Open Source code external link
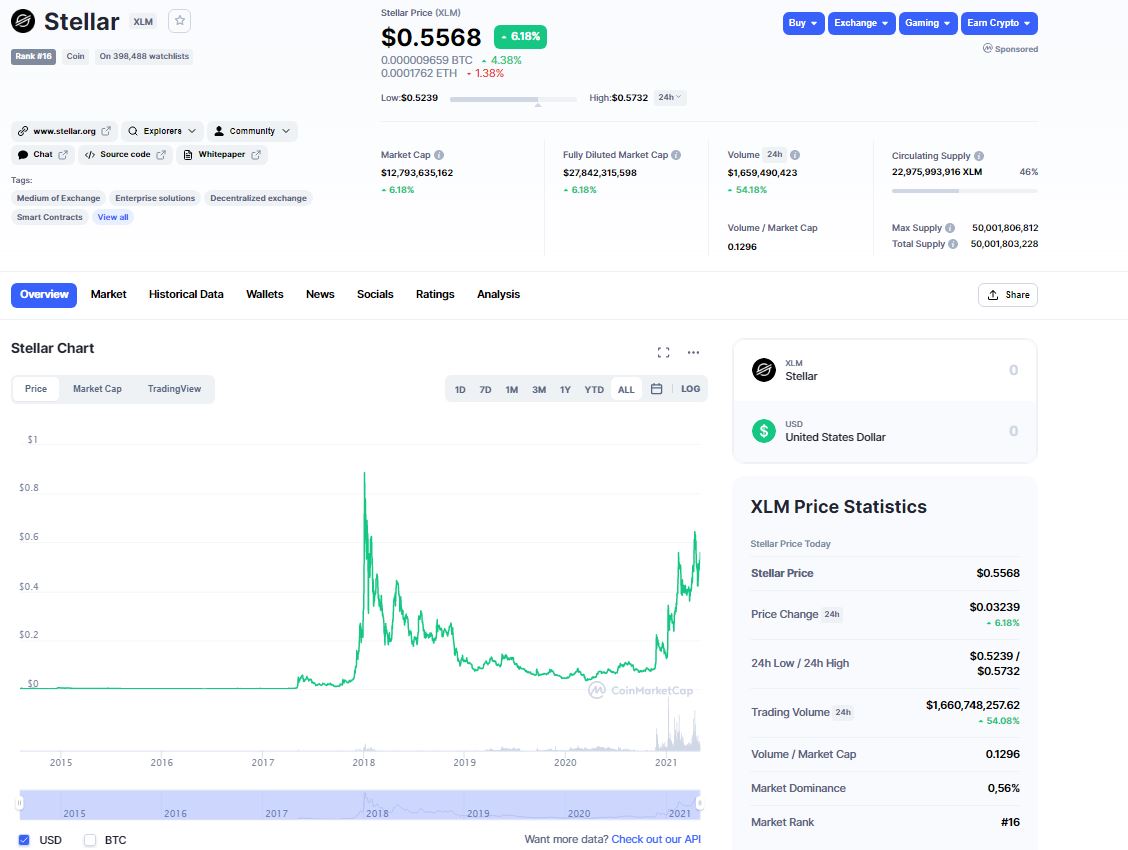 coord(125,155)
